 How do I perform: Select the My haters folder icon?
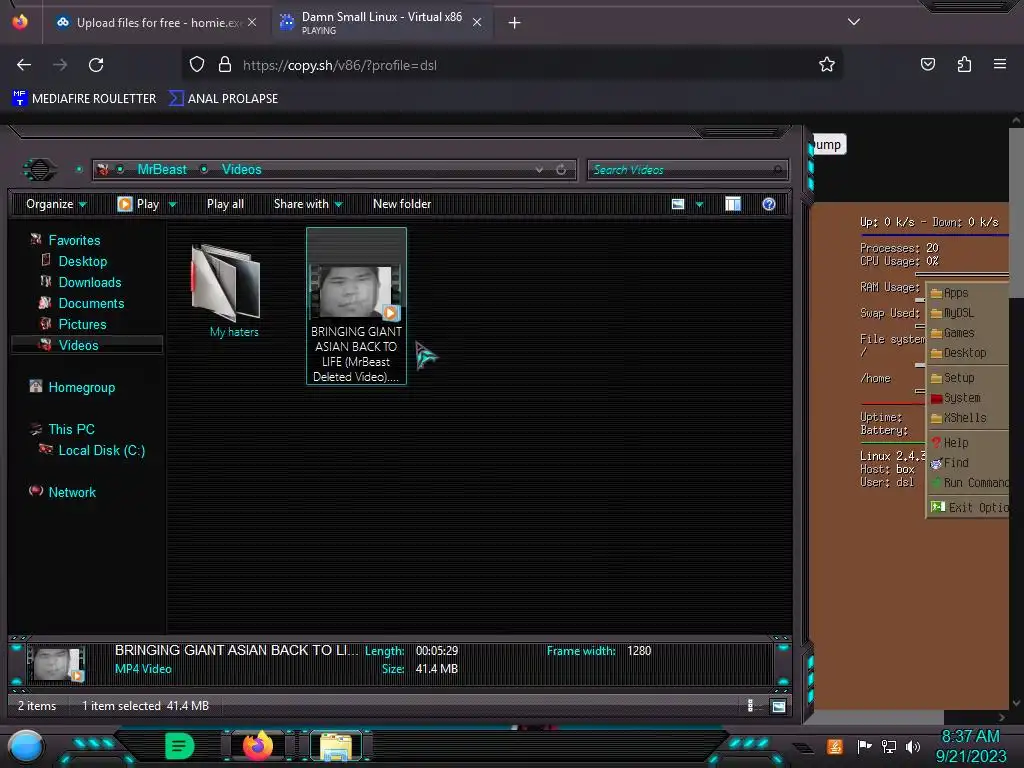[x=226, y=283]
